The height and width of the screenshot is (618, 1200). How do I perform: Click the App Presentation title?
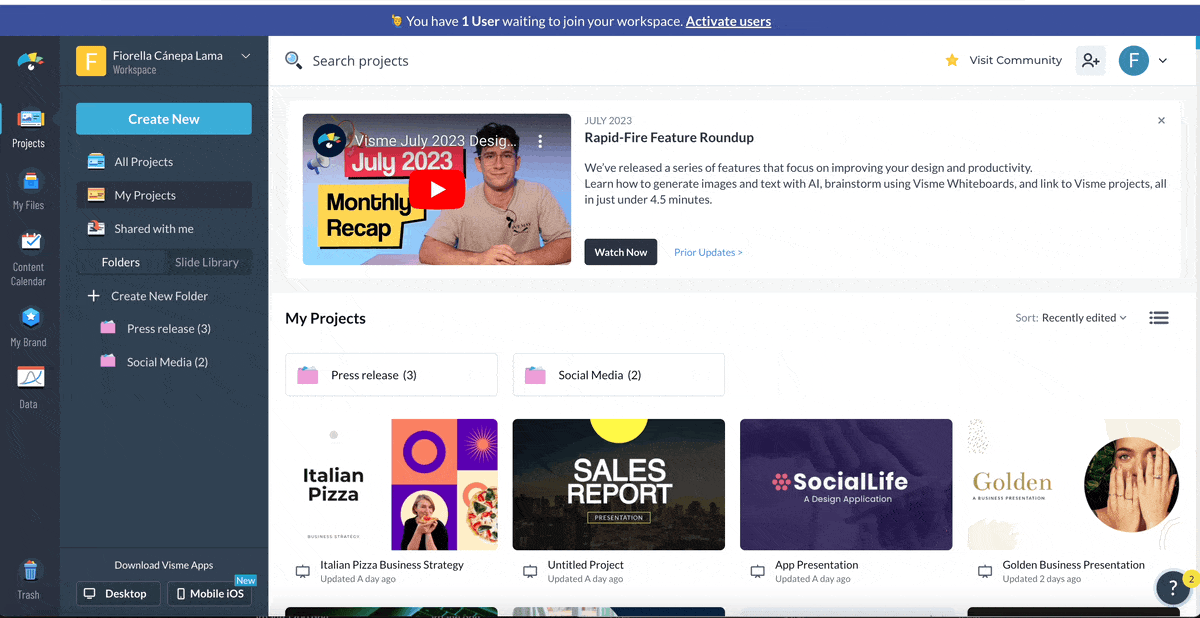tap(817, 565)
